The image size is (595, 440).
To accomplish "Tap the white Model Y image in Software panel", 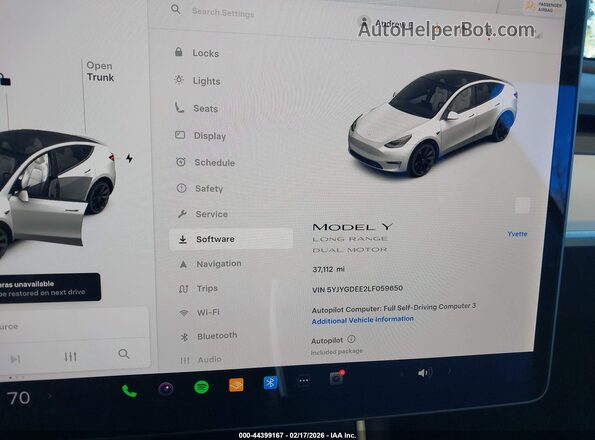I will click(433, 123).
